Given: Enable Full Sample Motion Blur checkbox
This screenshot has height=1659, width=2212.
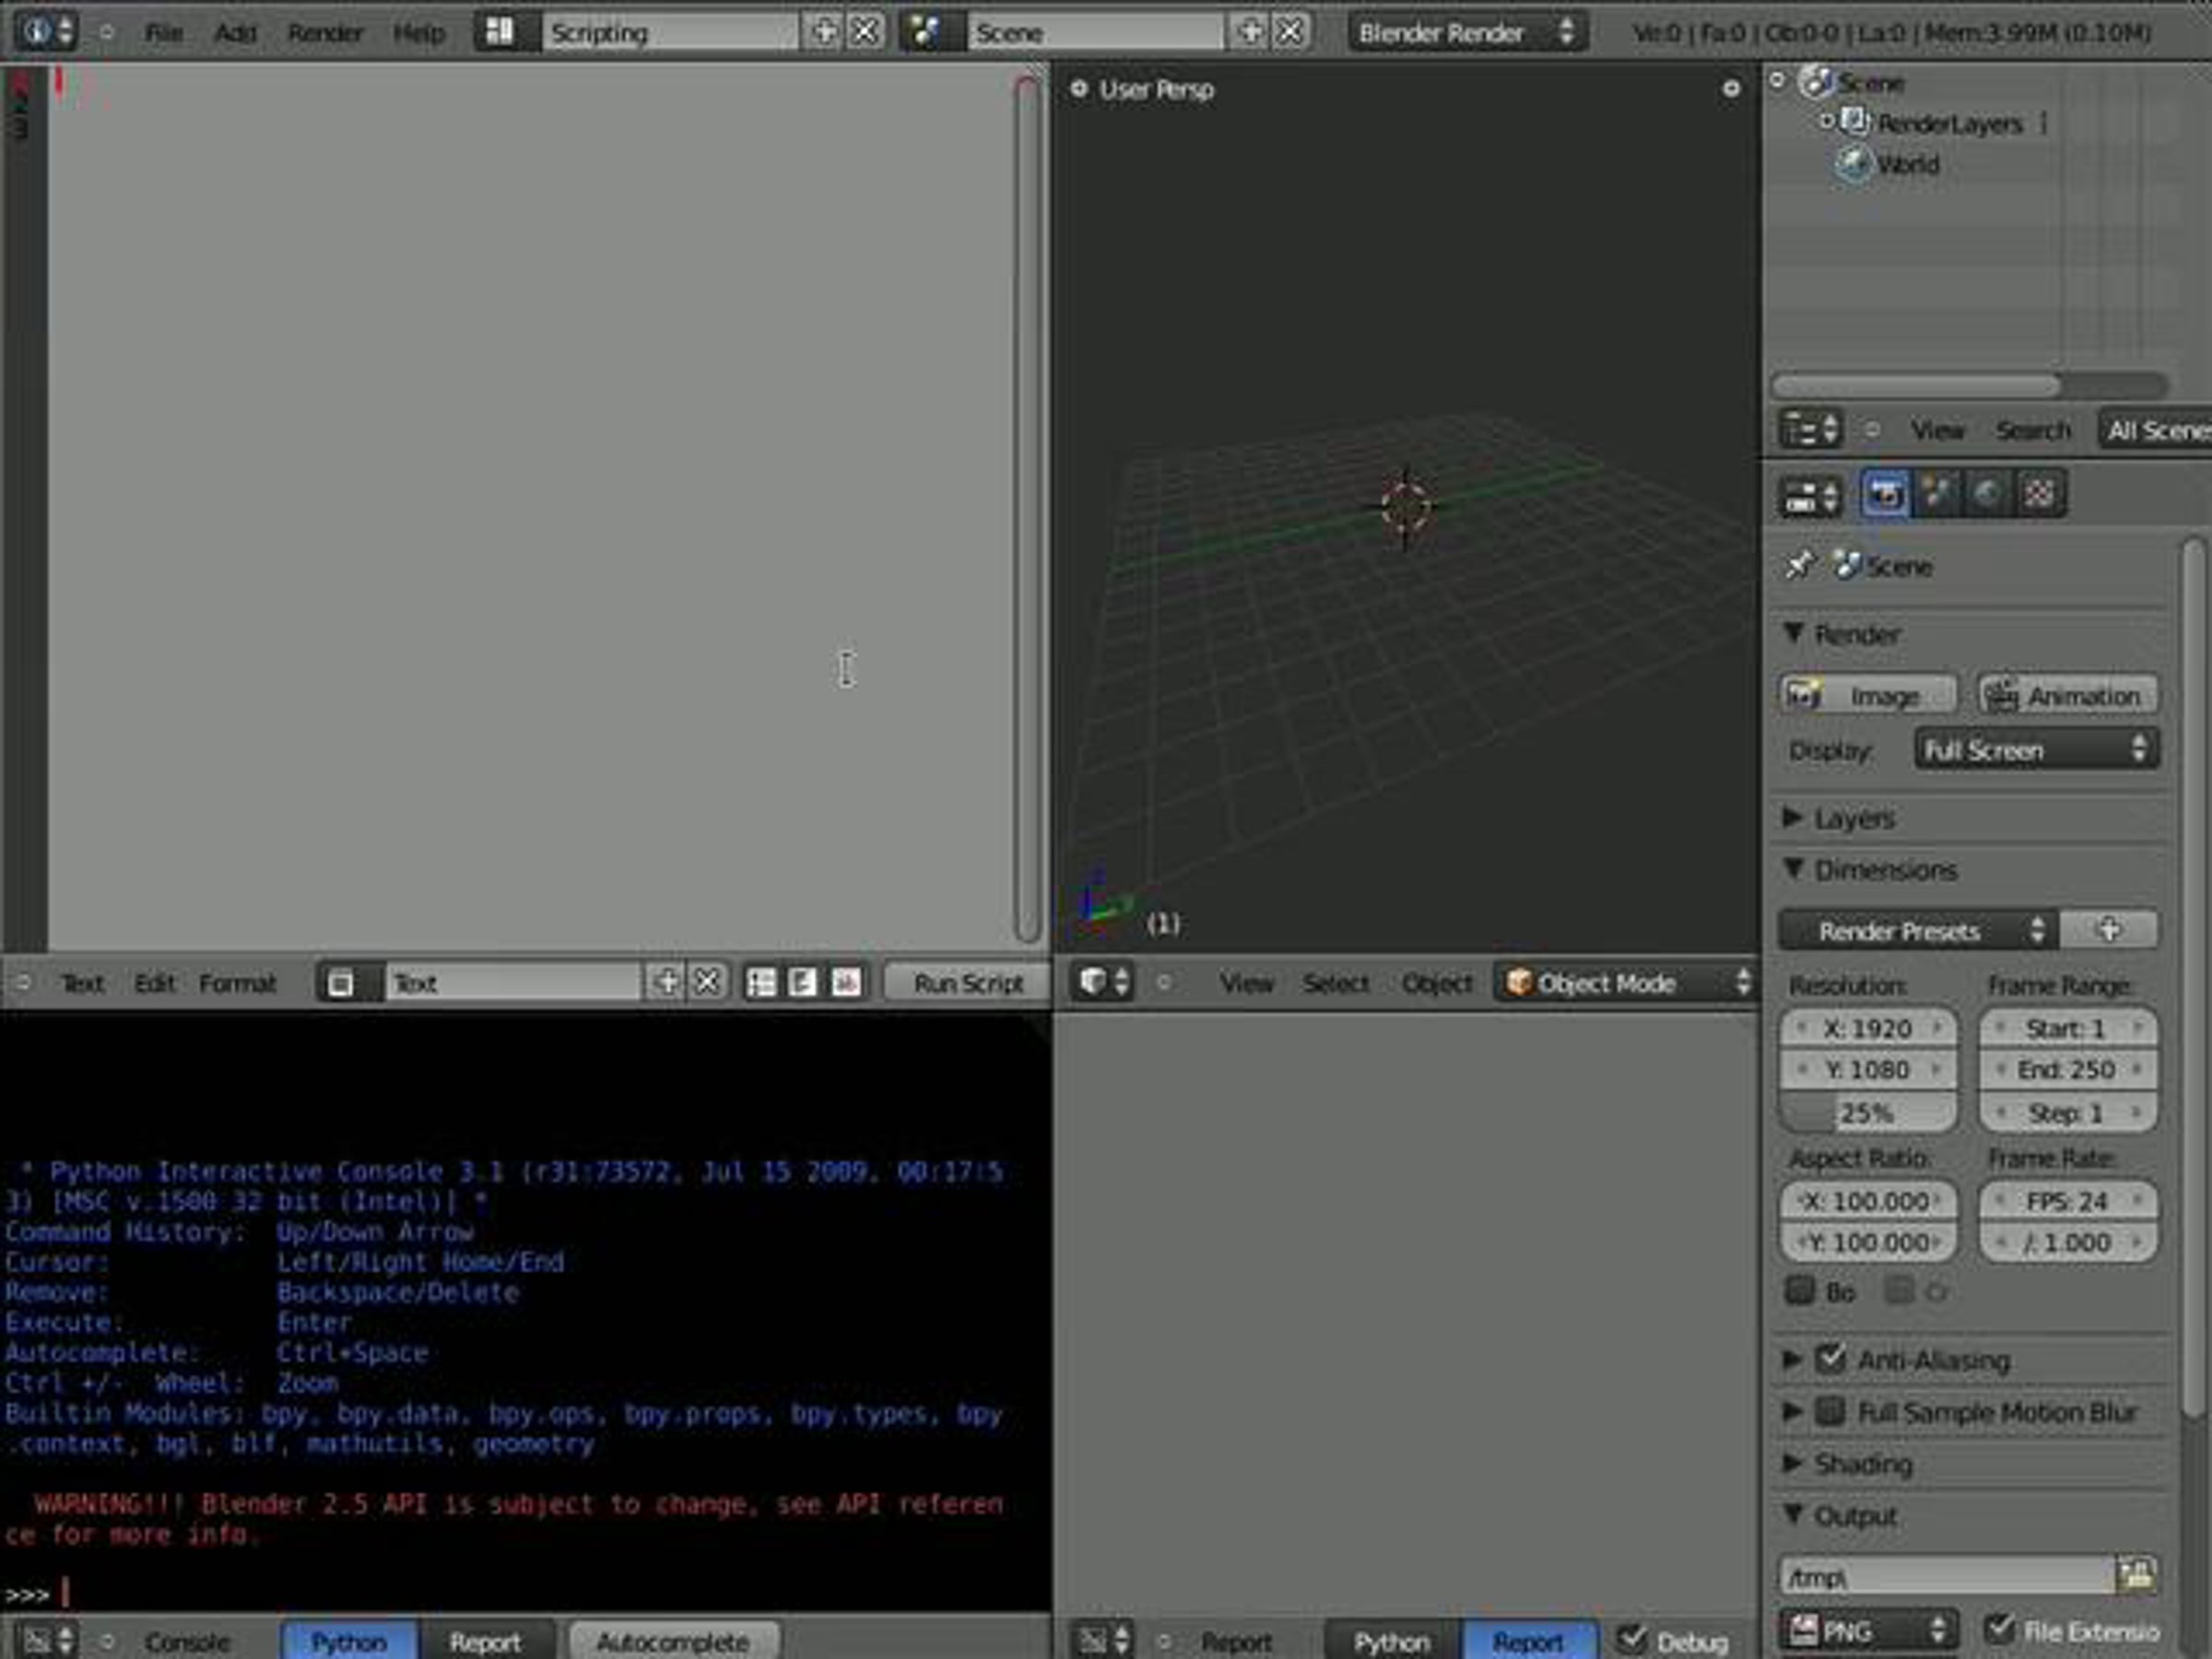Looking at the screenshot, I should point(1831,1411).
